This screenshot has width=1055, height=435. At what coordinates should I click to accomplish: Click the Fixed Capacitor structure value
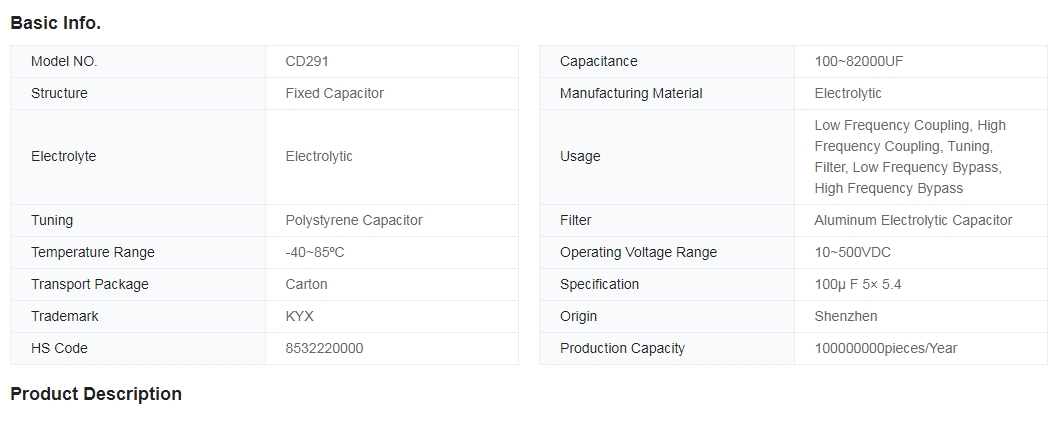334,93
